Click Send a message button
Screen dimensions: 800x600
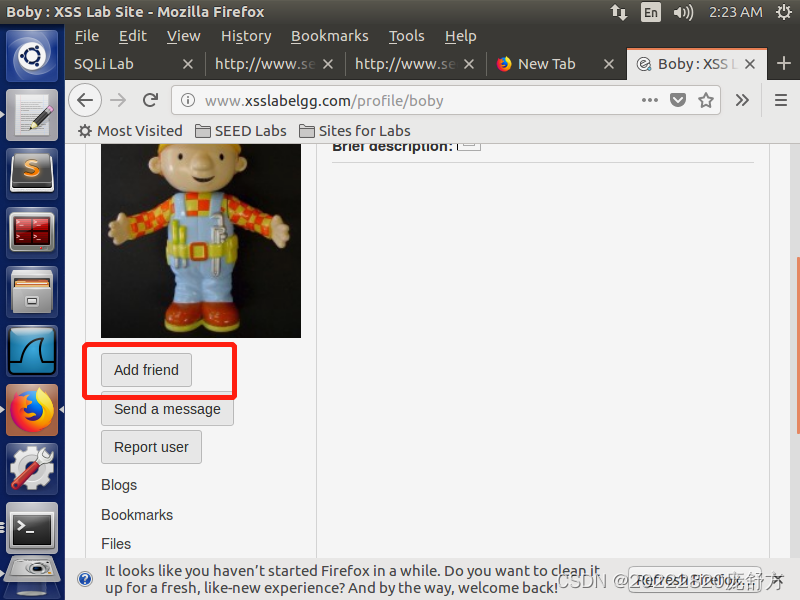(167, 409)
